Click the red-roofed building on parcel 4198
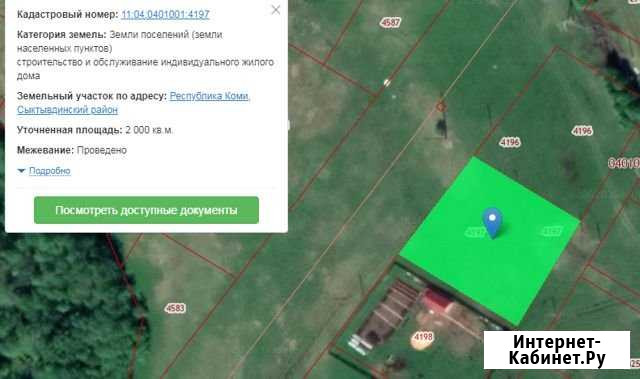Image resolution: width=640 pixels, height=379 pixels. 437,301
